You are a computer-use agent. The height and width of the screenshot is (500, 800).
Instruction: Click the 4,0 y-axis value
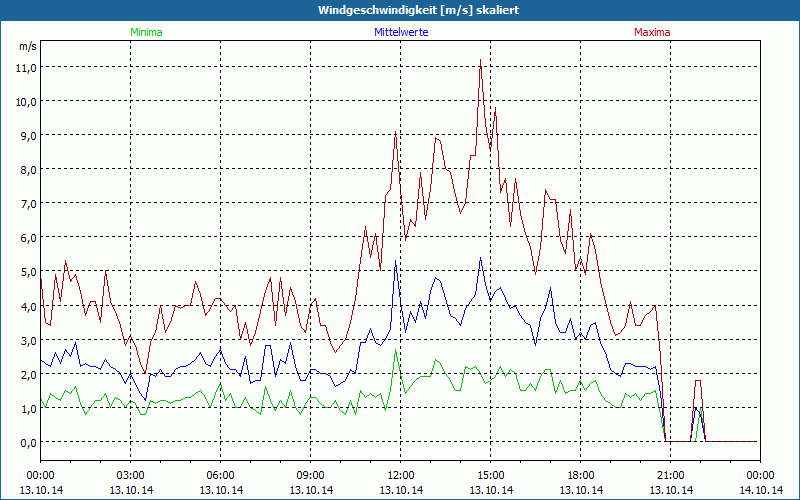point(30,306)
